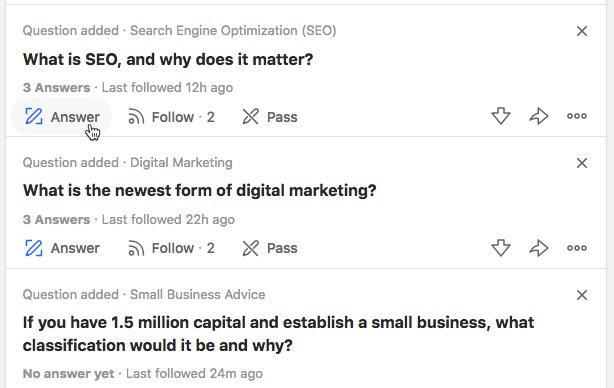This screenshot has height=388, width=614.
Task: Dismiss the Small Business Advice question card
Action: tap(582, 295)
